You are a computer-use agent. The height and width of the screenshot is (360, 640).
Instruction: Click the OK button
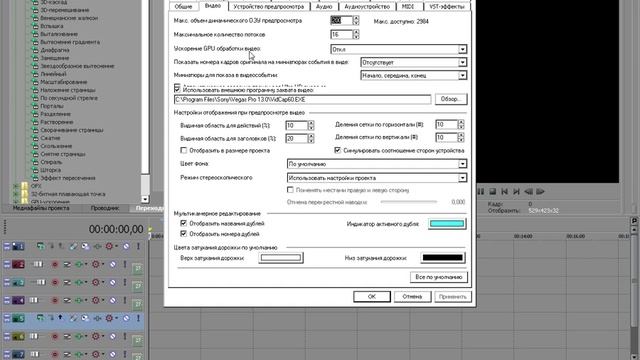tap(372, 297)
